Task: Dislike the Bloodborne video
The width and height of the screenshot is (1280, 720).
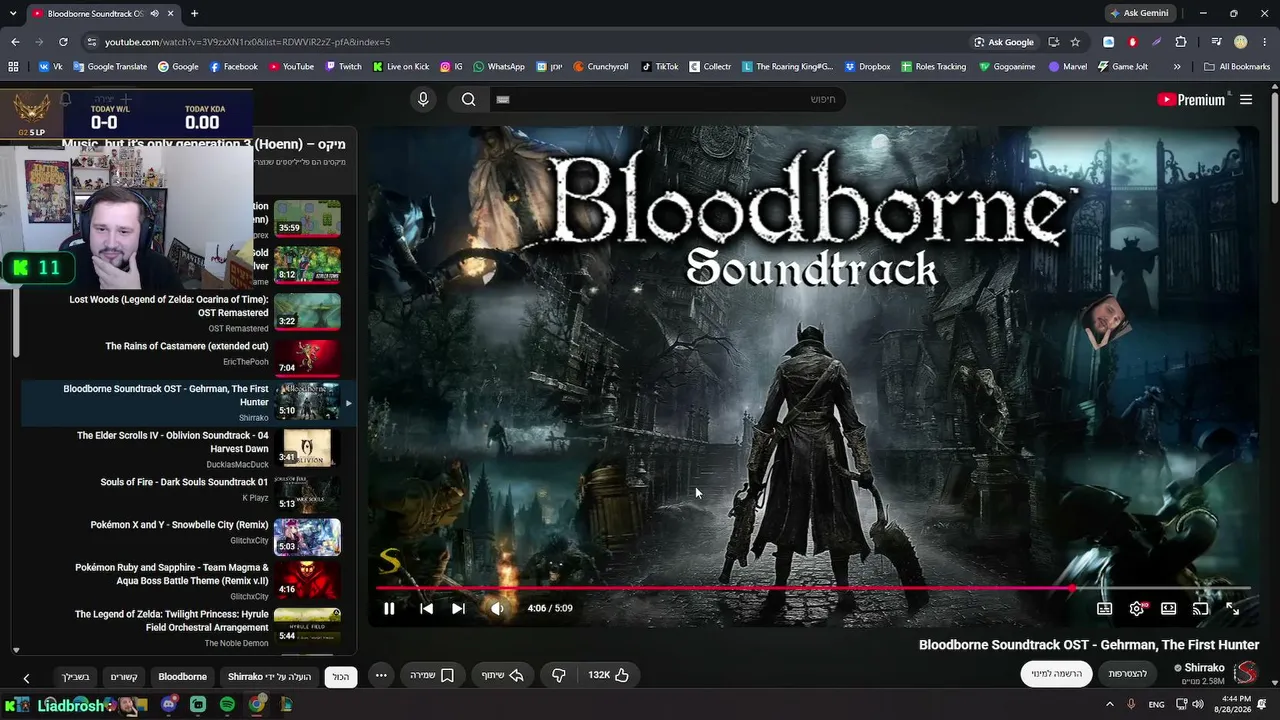Action: [x=559, y=675]
